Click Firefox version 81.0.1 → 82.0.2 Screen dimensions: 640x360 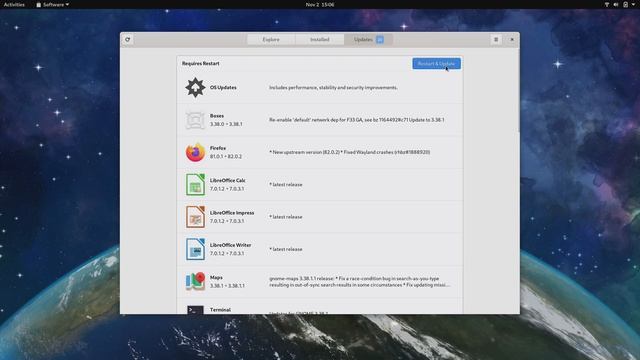coord(226,156)
